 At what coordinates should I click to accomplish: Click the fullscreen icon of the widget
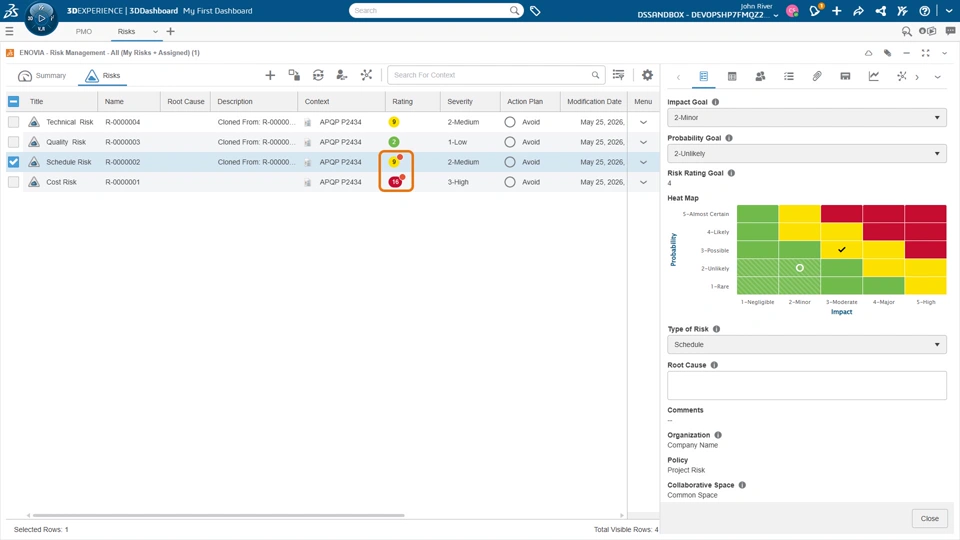click(x=925, y=53)
